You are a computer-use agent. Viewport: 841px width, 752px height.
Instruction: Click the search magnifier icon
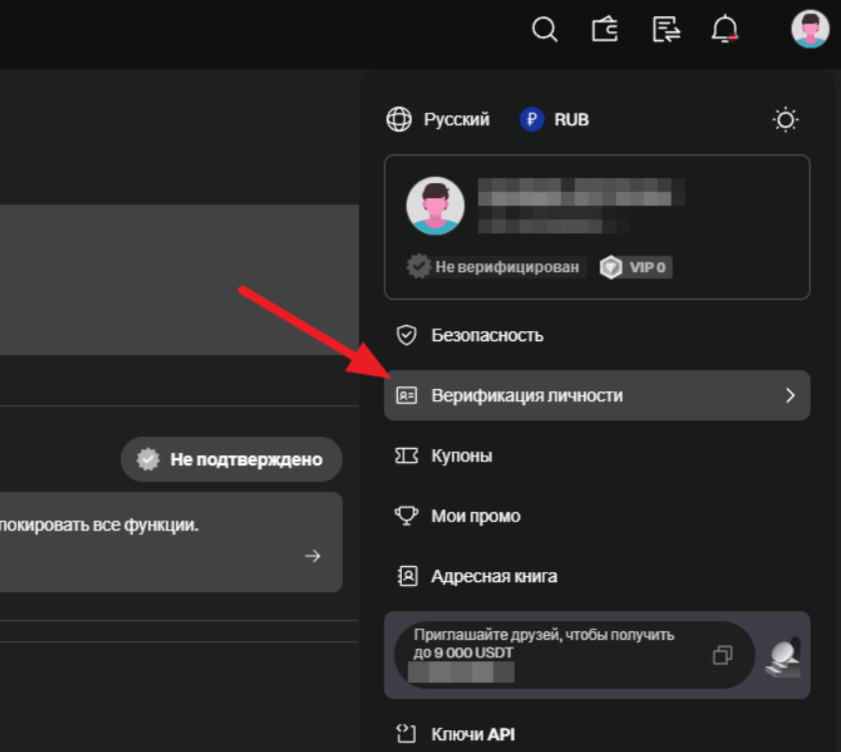(544, 30)
